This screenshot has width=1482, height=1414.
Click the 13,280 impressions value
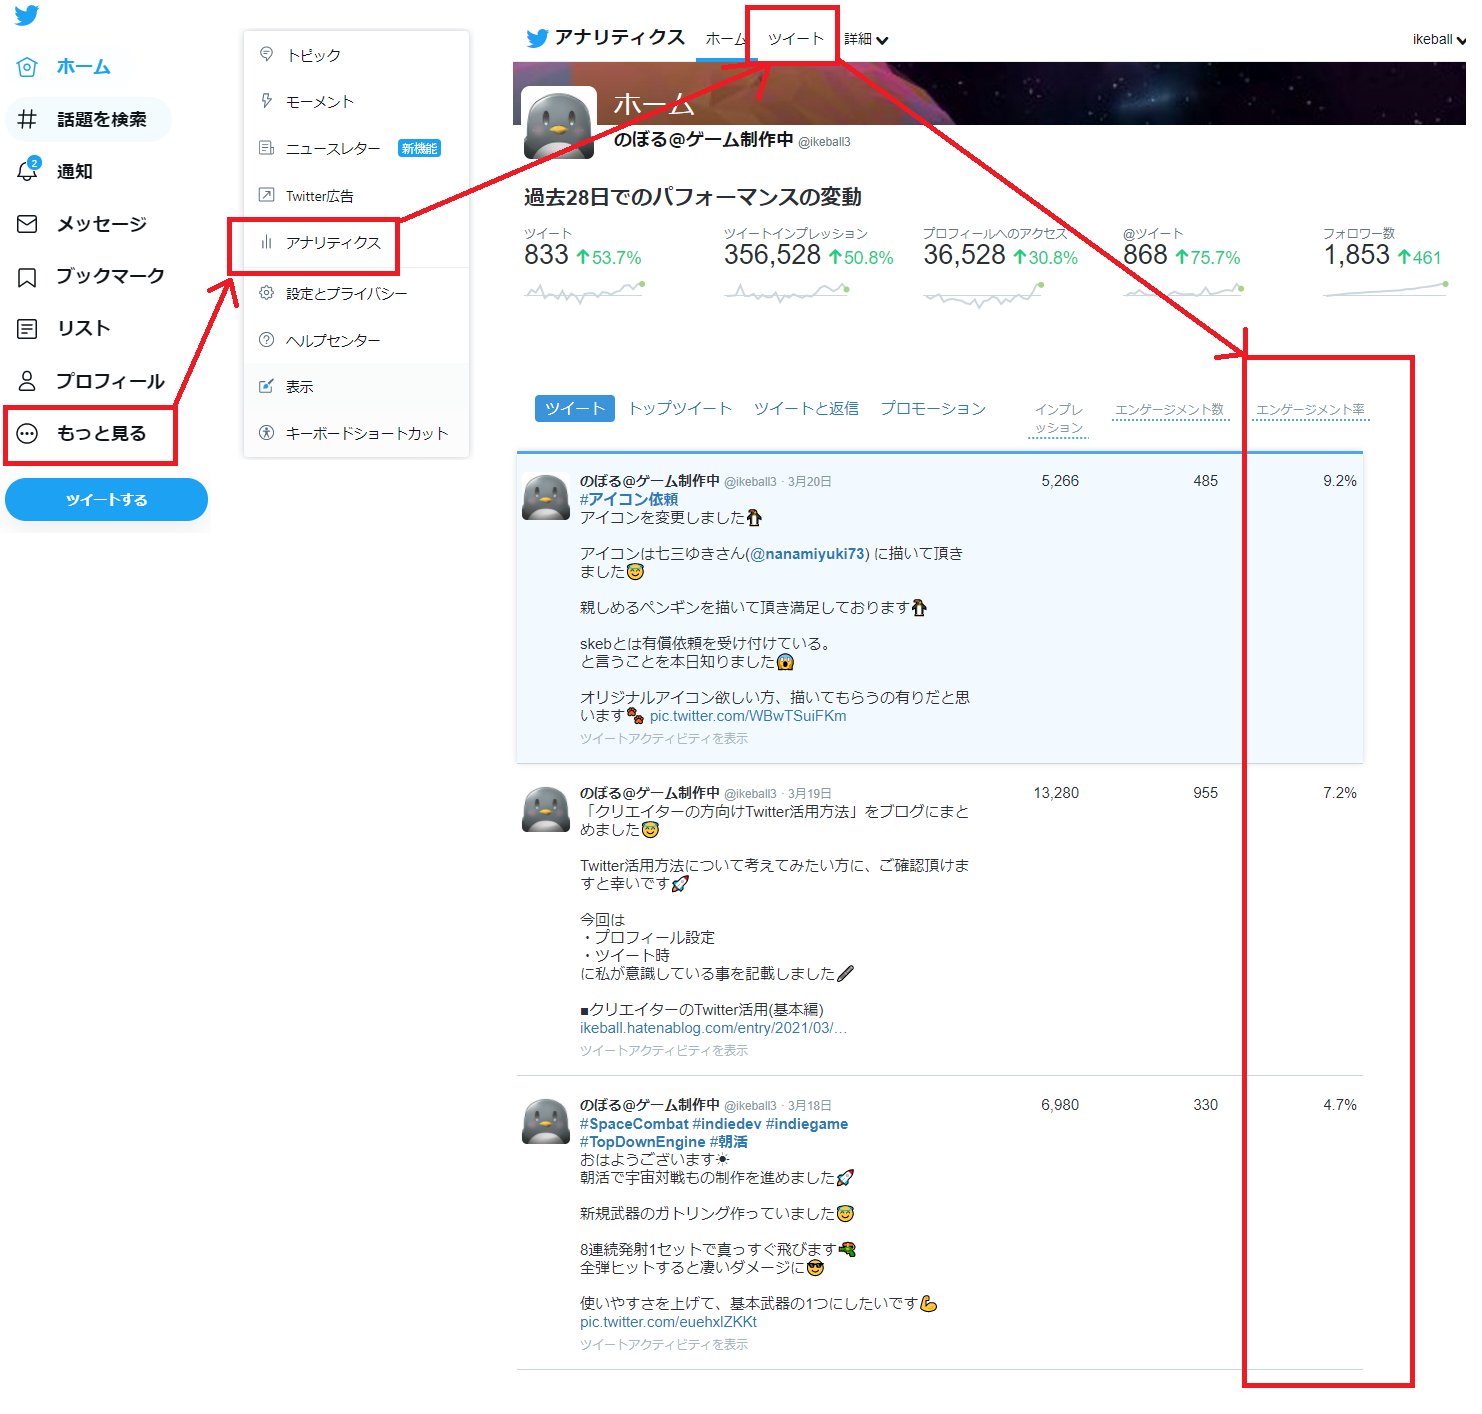point(1056,793)
